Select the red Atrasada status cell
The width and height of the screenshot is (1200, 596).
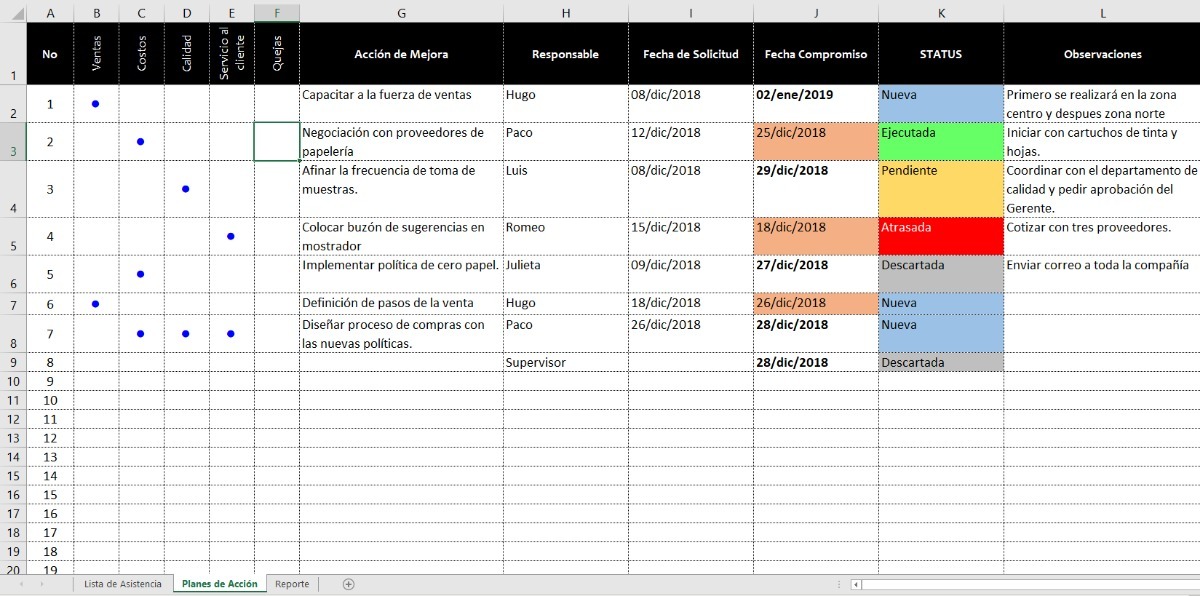pos(941,237)
